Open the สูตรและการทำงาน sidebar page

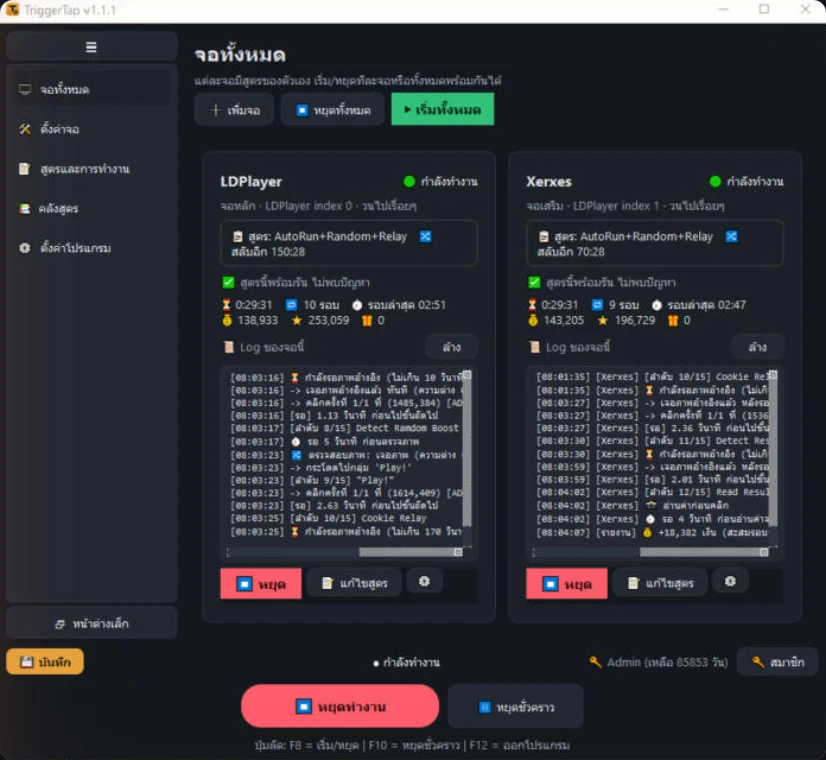pyautogui.click(x=91, y=169)
